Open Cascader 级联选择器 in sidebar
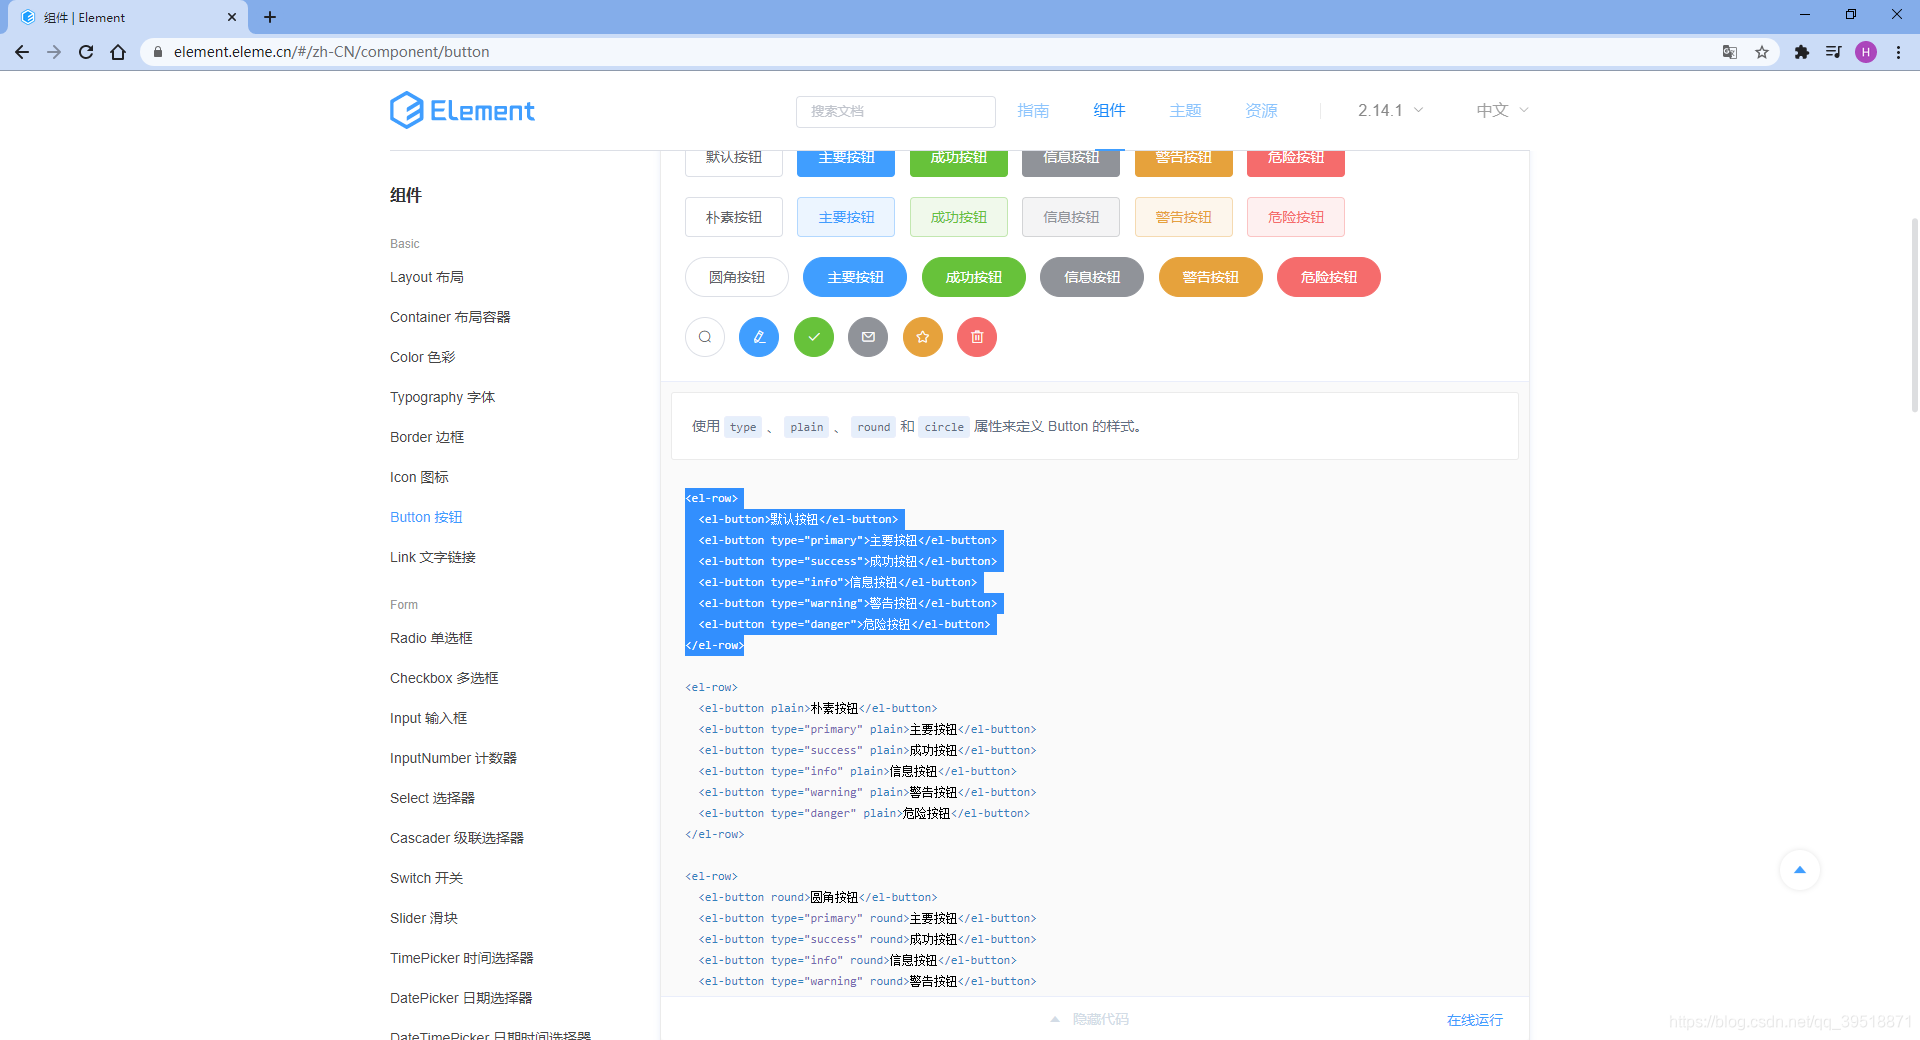This screenshot has width=1920, height=1040. click(457, 838)
